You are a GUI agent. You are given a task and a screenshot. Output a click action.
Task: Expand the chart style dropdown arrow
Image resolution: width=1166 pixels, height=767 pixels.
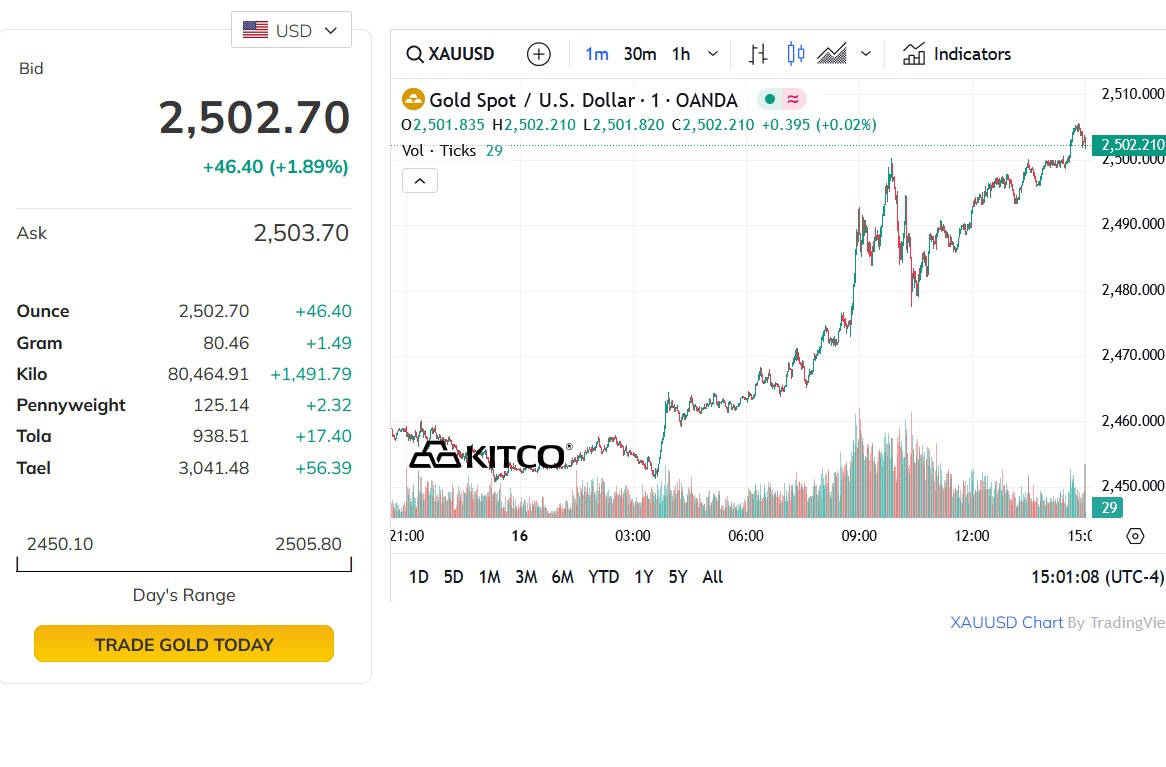(x=866, y=54)
